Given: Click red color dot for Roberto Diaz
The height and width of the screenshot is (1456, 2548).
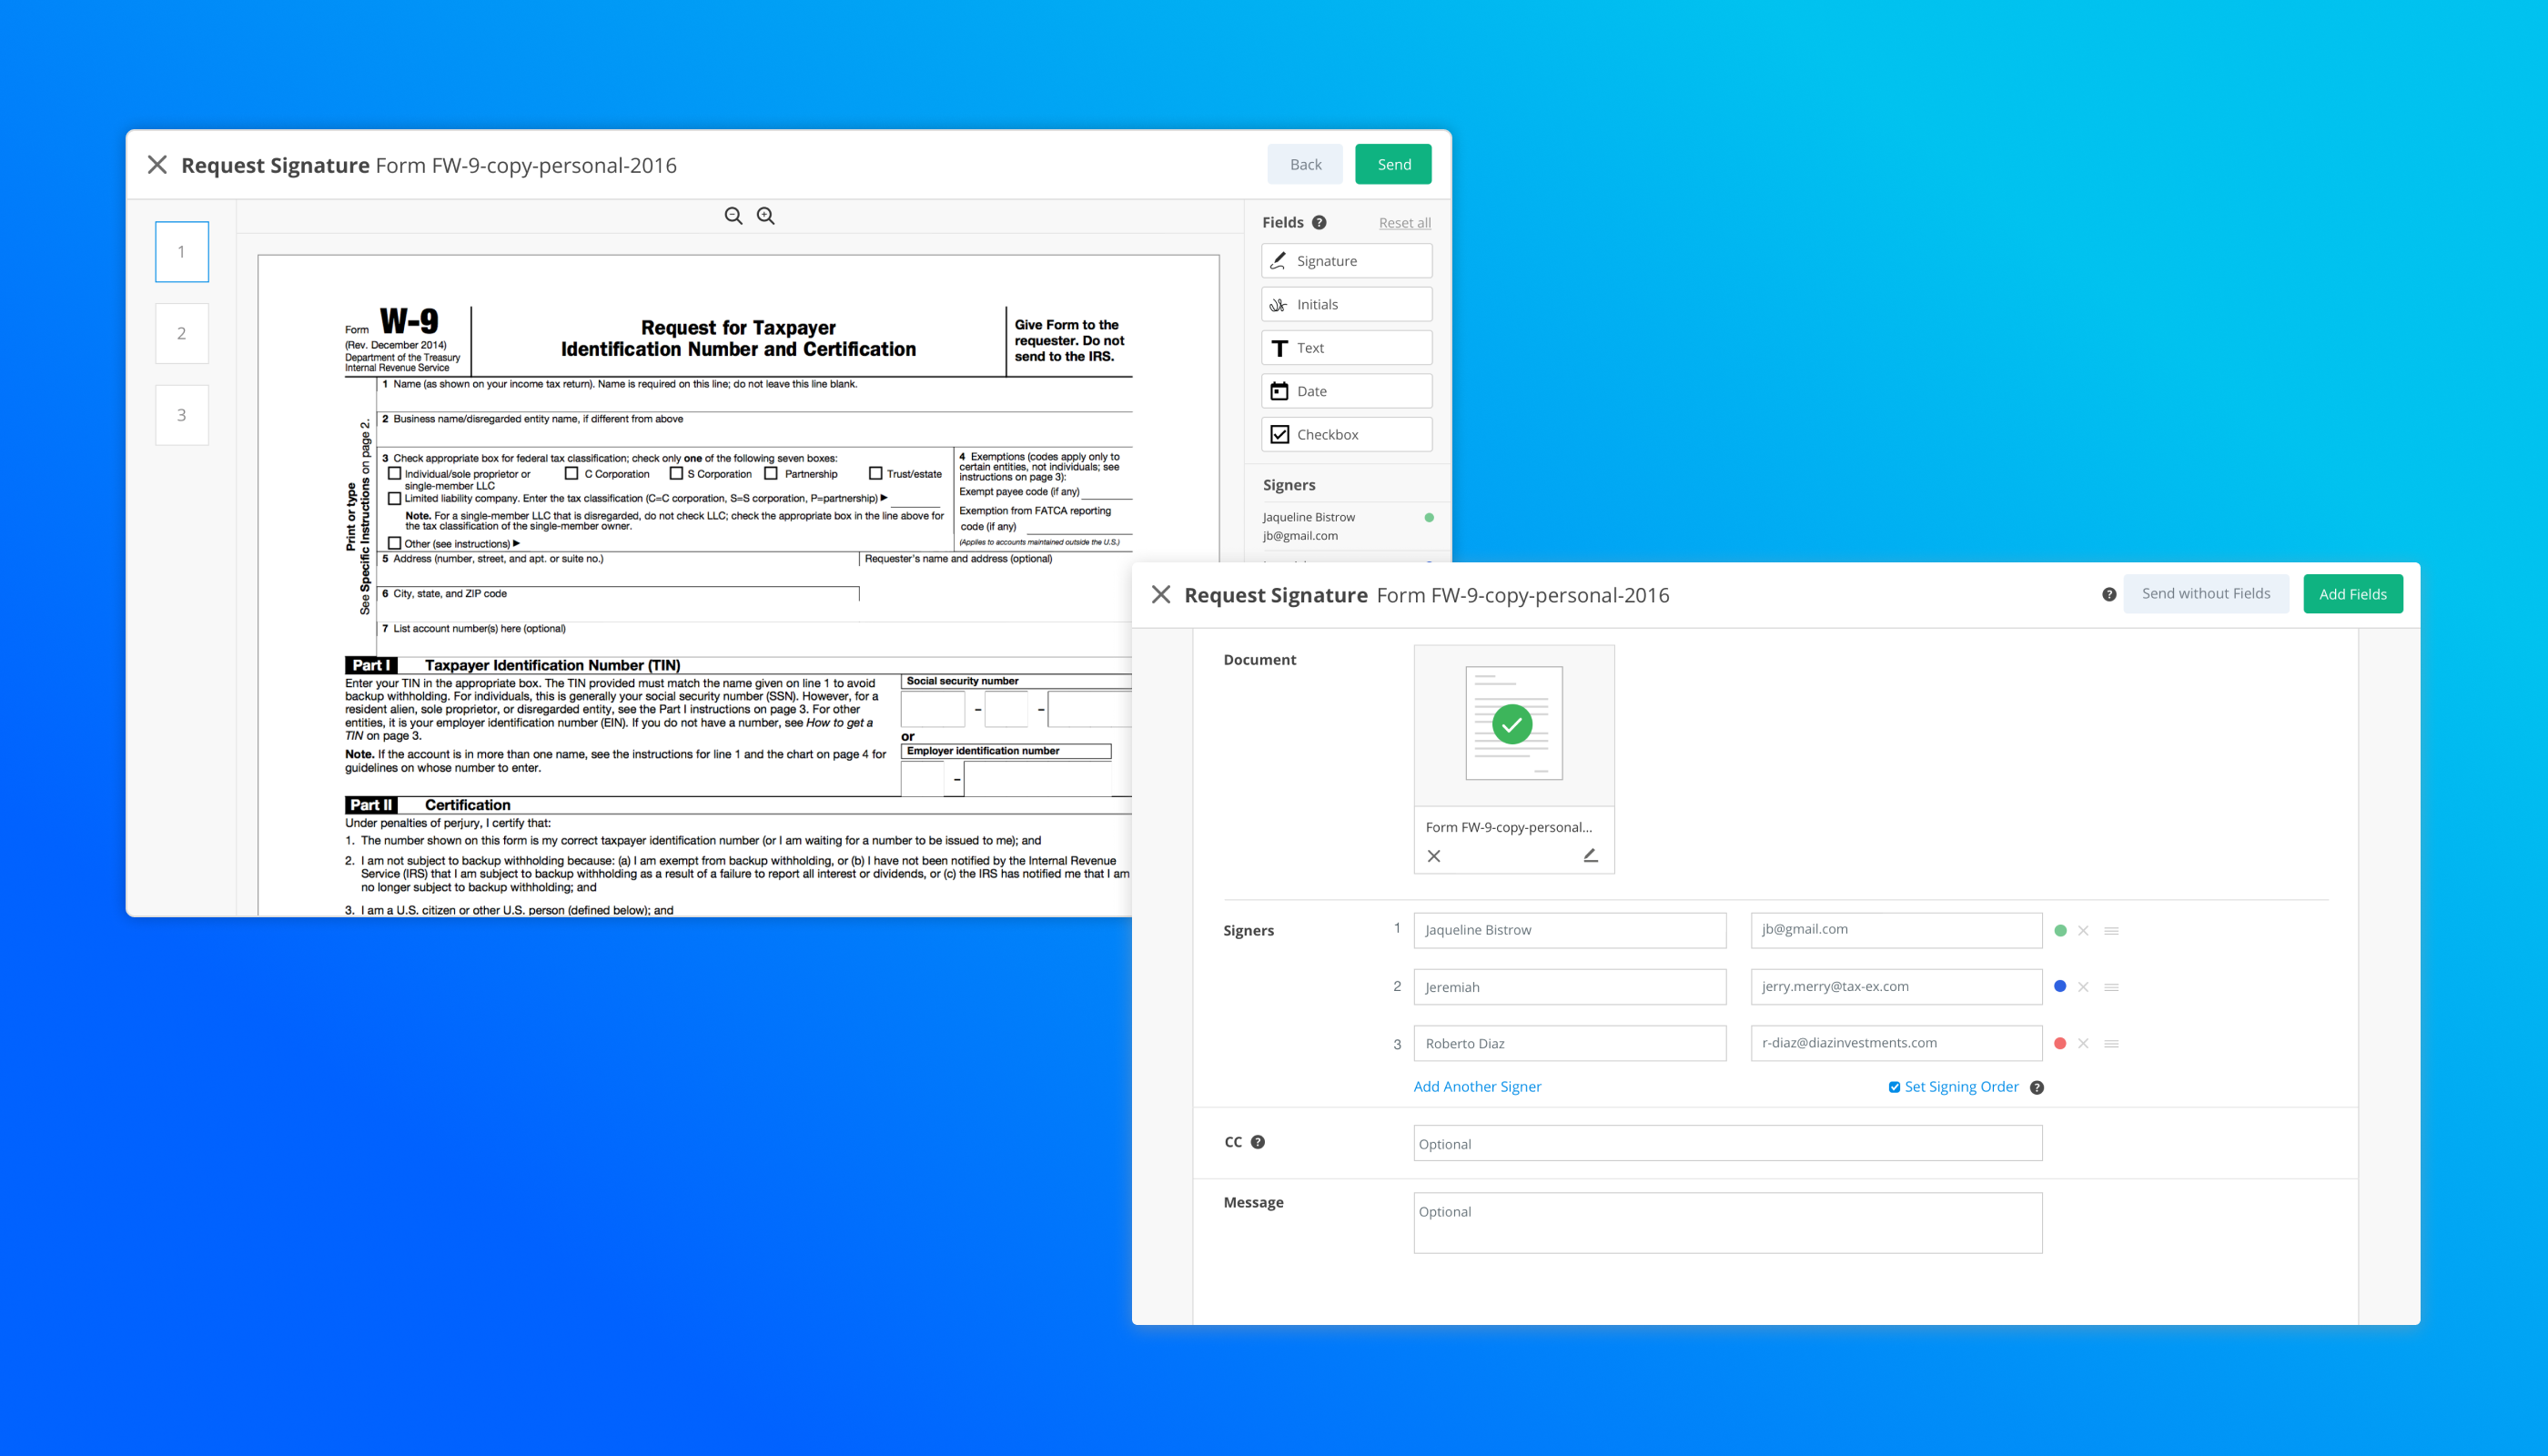Looking at the screenshot, I should pyautogui.click(x=2060, y=1044).
